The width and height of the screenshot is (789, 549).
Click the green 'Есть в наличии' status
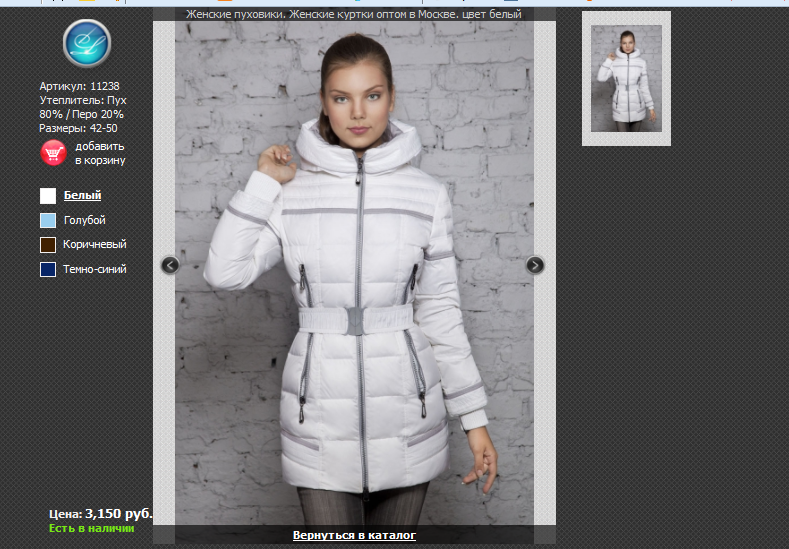[91, 527]
